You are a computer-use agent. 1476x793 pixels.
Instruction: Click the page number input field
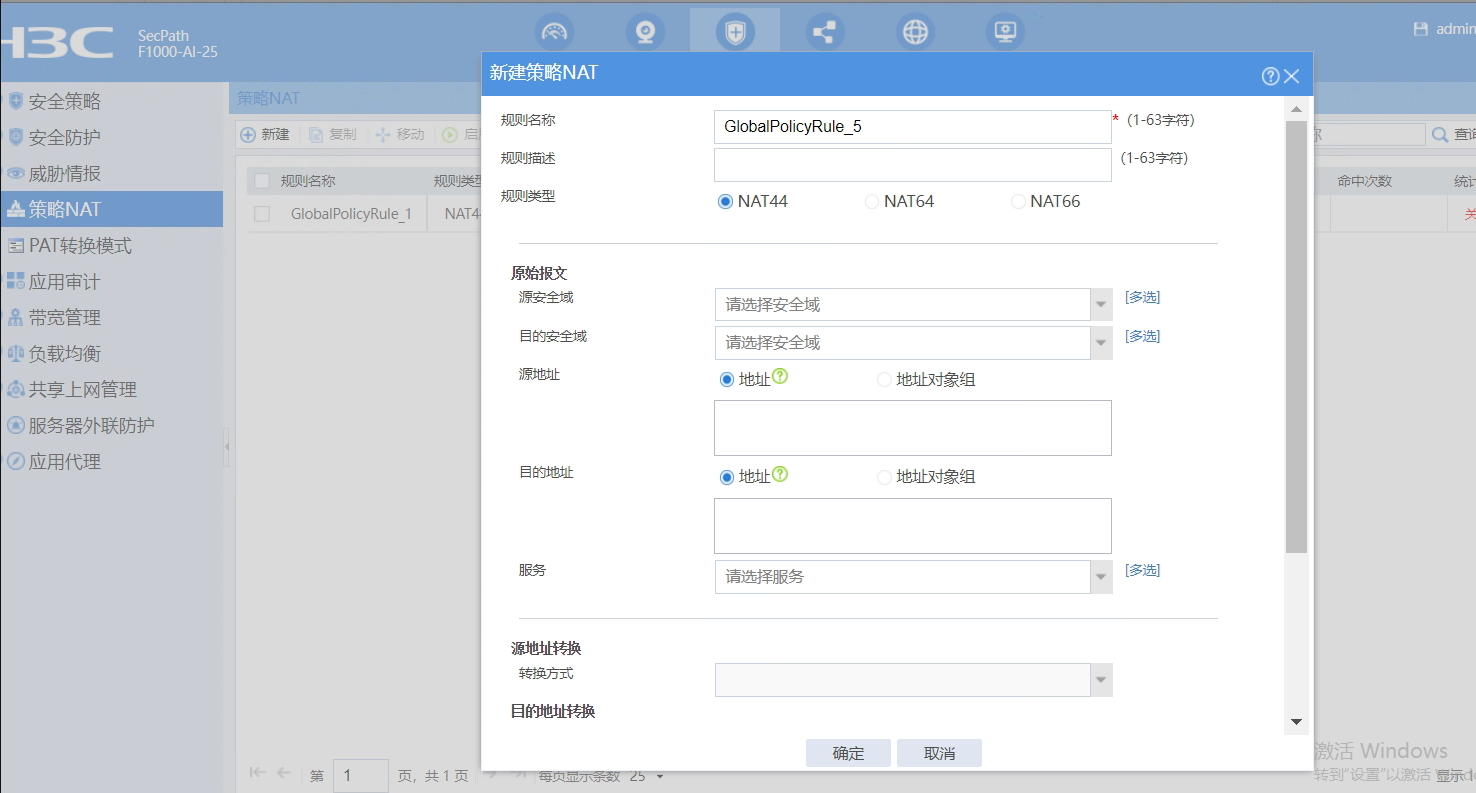(360, 776)
